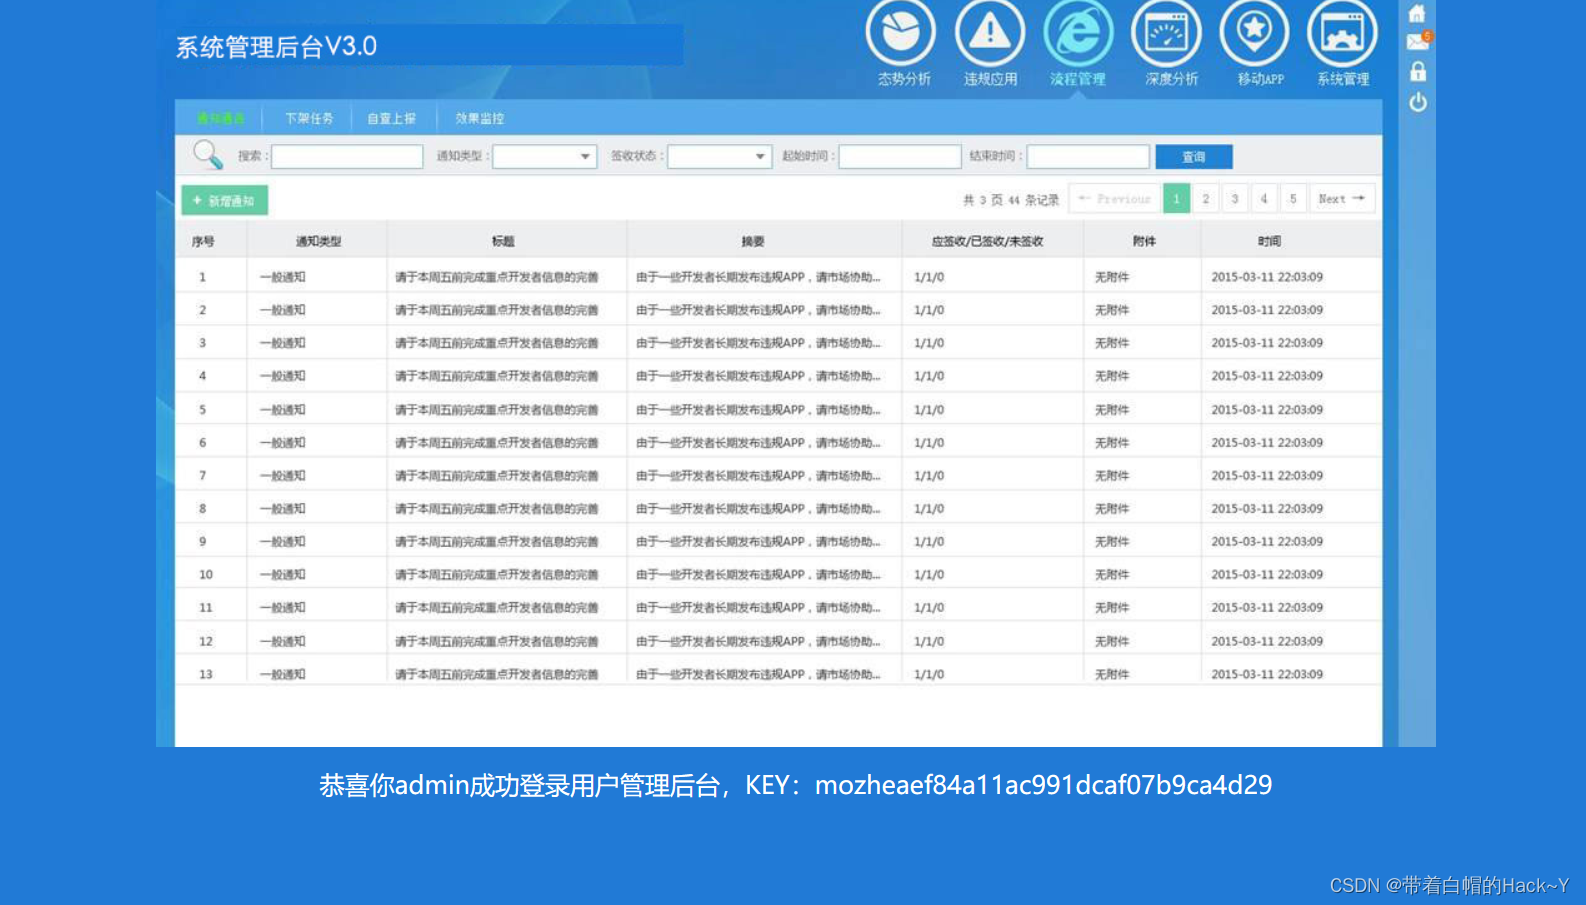1586x905 pixels.
Task: Expand the 签收状态 dropdown
Action: 719,156
